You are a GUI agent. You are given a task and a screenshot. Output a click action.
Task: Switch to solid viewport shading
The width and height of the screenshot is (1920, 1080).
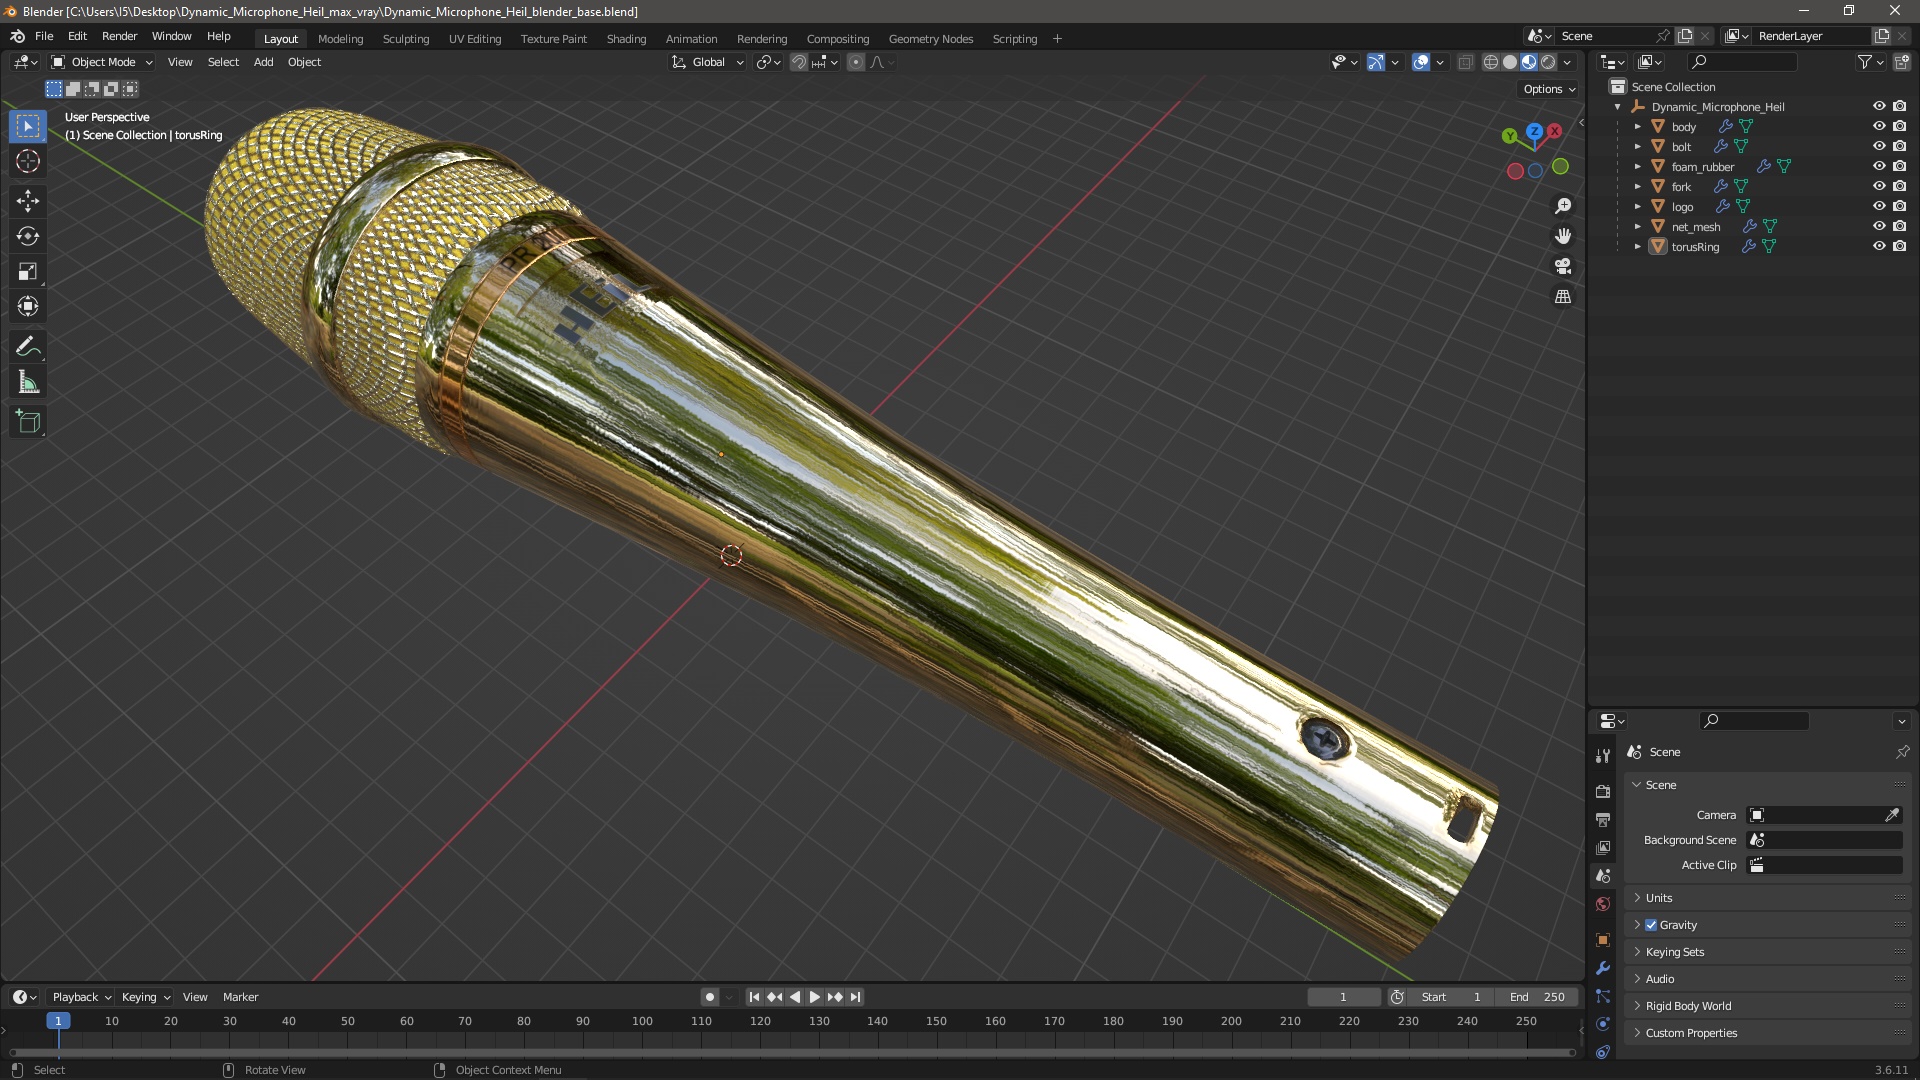(1510, 62)
